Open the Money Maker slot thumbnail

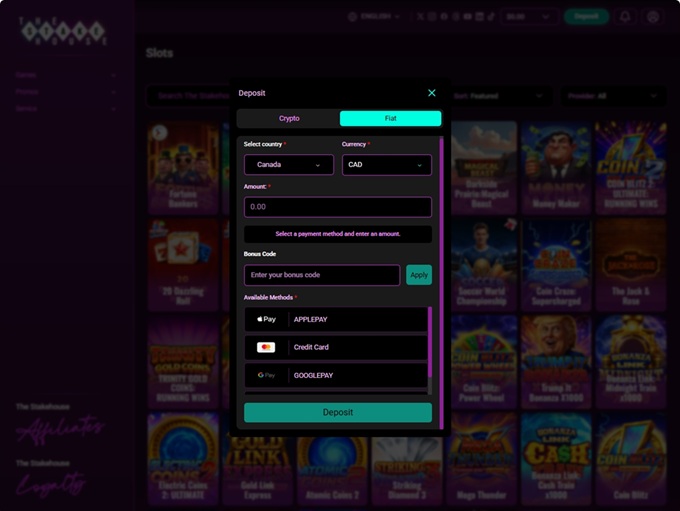pos(556,168)
